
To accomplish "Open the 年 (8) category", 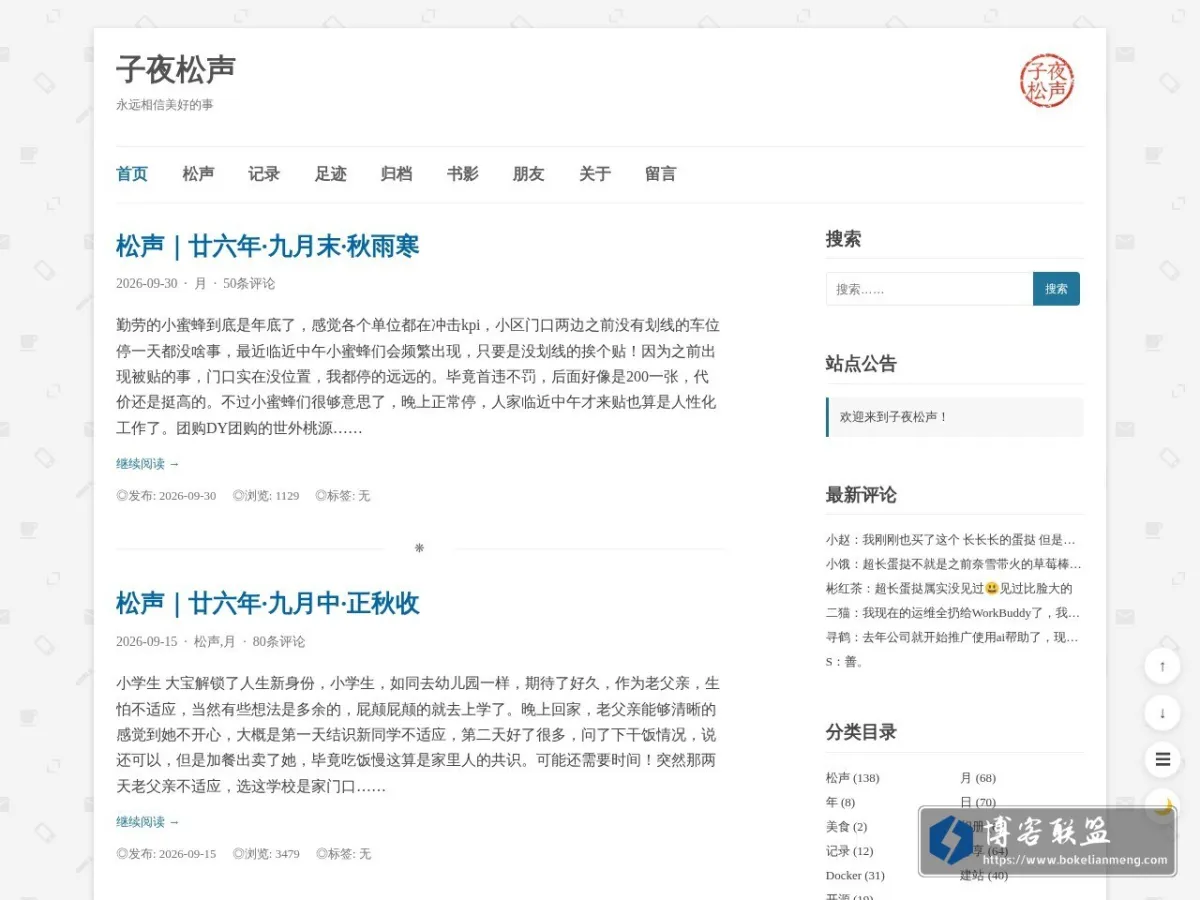I will click(840, 802).
